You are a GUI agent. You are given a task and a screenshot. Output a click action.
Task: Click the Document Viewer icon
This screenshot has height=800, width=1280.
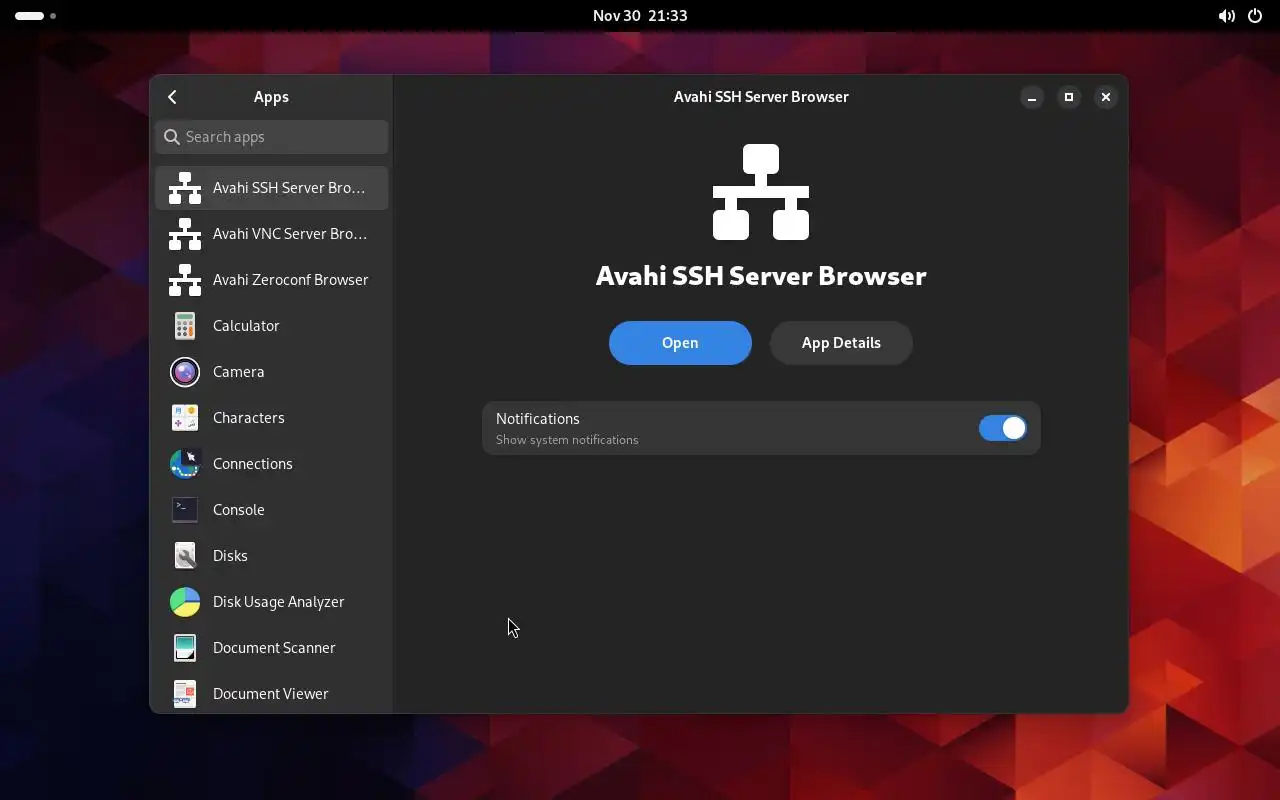(185, 694)
